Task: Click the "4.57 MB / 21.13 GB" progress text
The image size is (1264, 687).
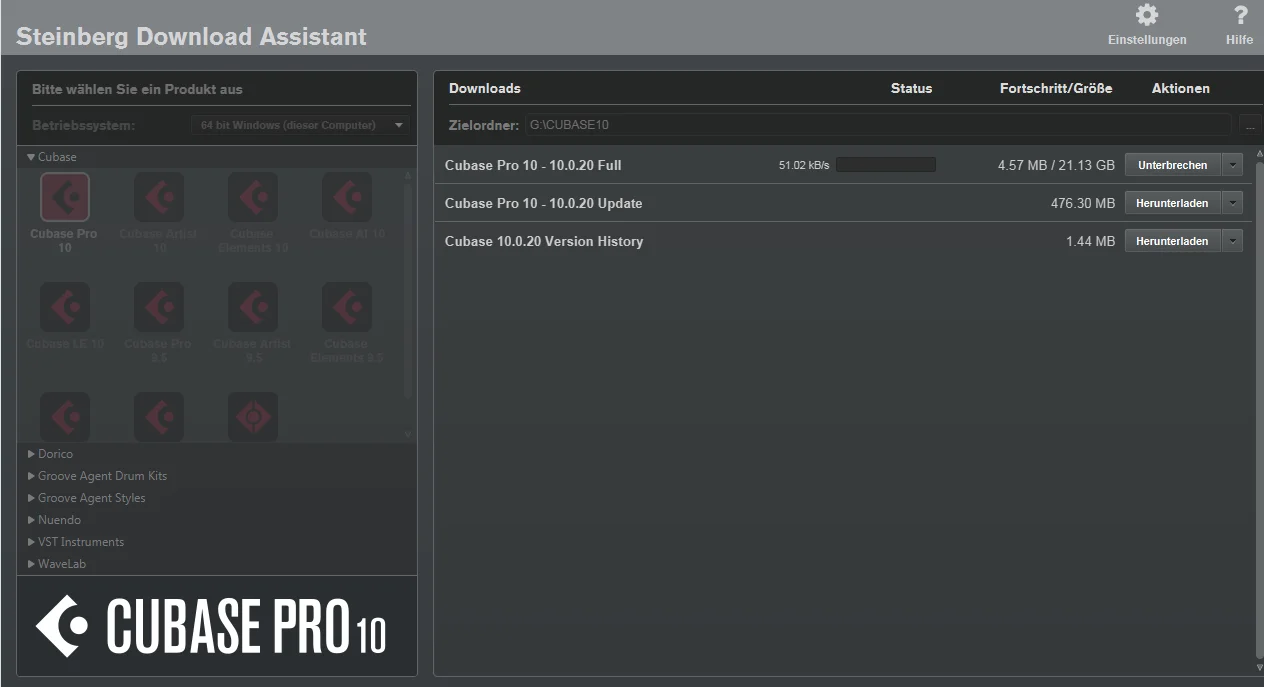Action: point(1056,165)
